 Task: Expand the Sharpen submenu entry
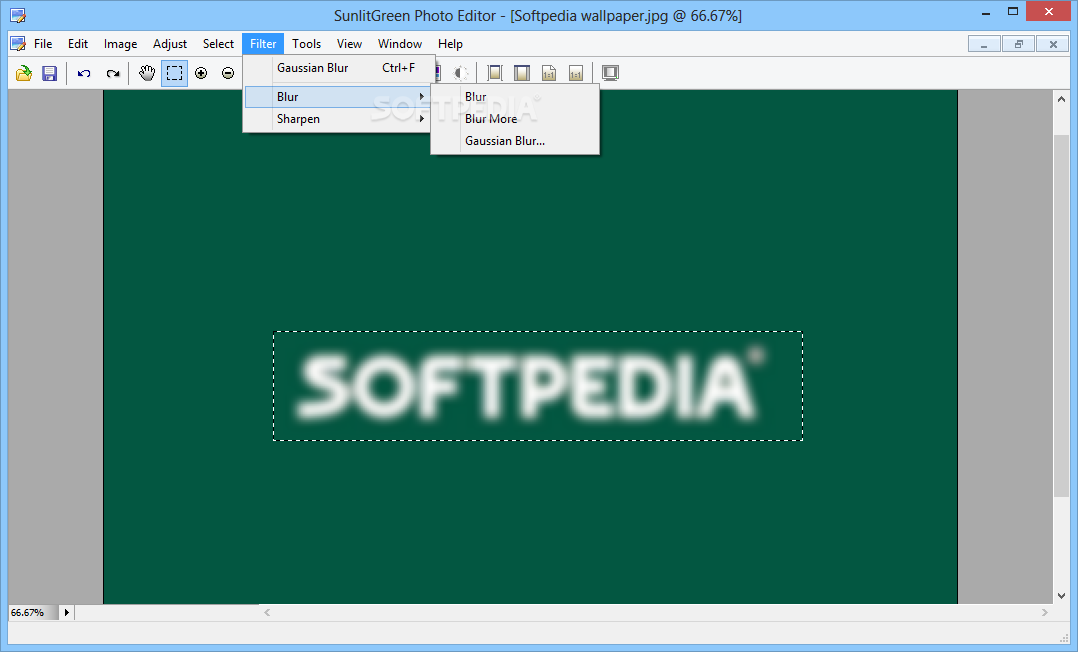[x=338, y=119]
